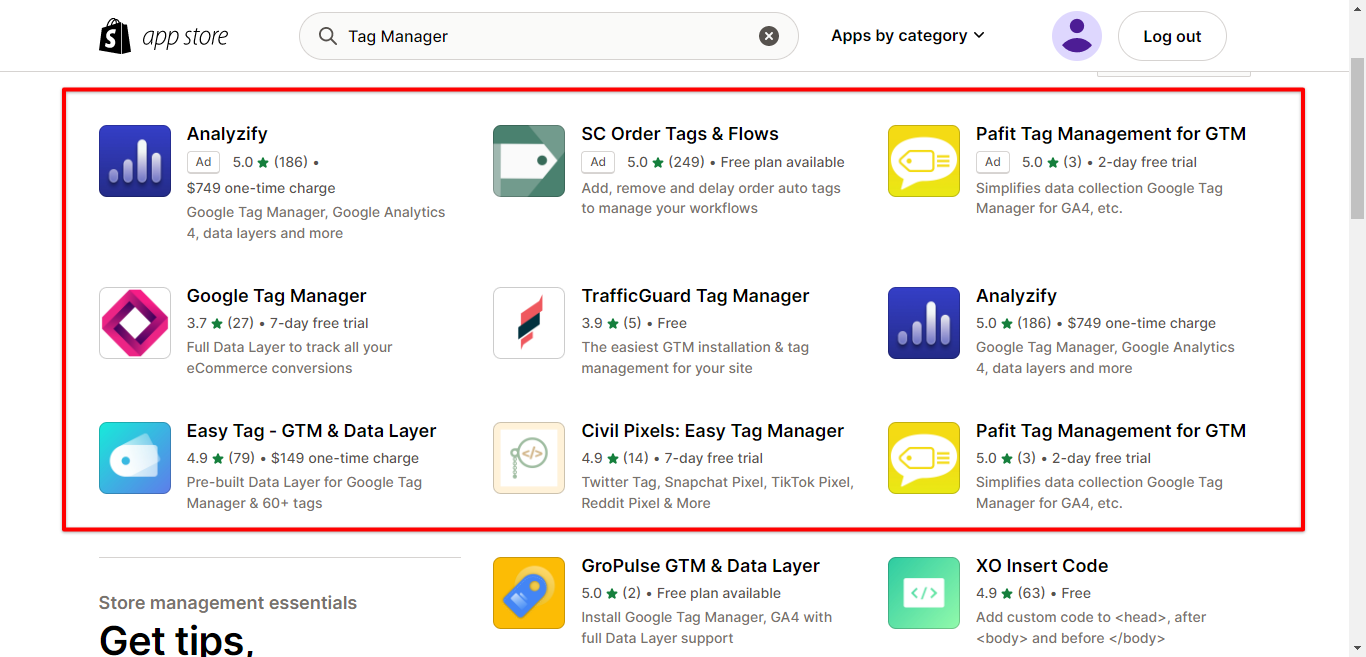Open the user profile avatar

[1076, 36]
